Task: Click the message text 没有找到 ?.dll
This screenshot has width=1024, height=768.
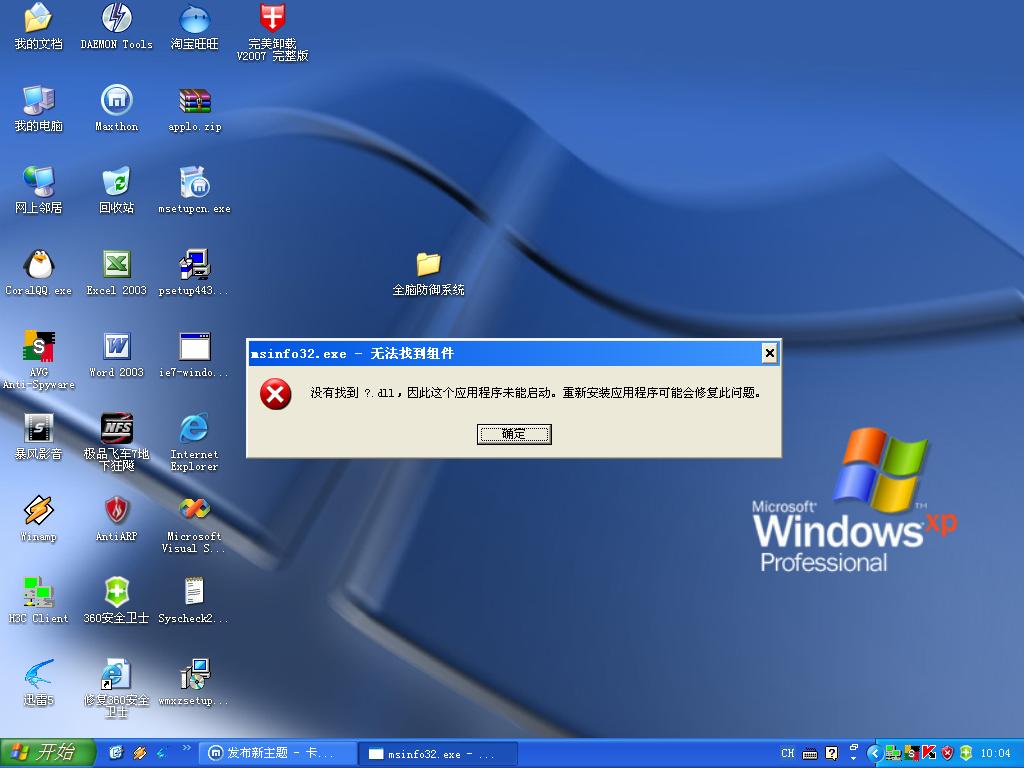Action: pos(352,393)
